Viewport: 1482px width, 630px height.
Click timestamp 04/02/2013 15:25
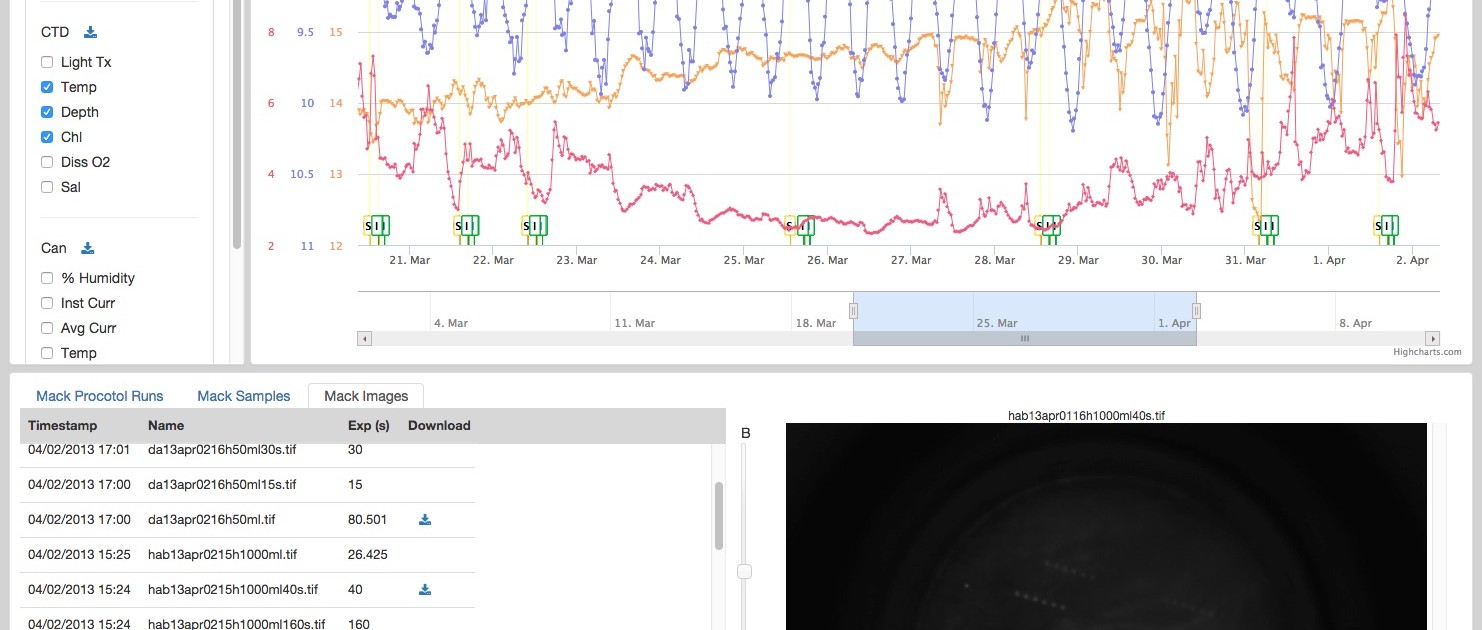click(x=79, y=555)
